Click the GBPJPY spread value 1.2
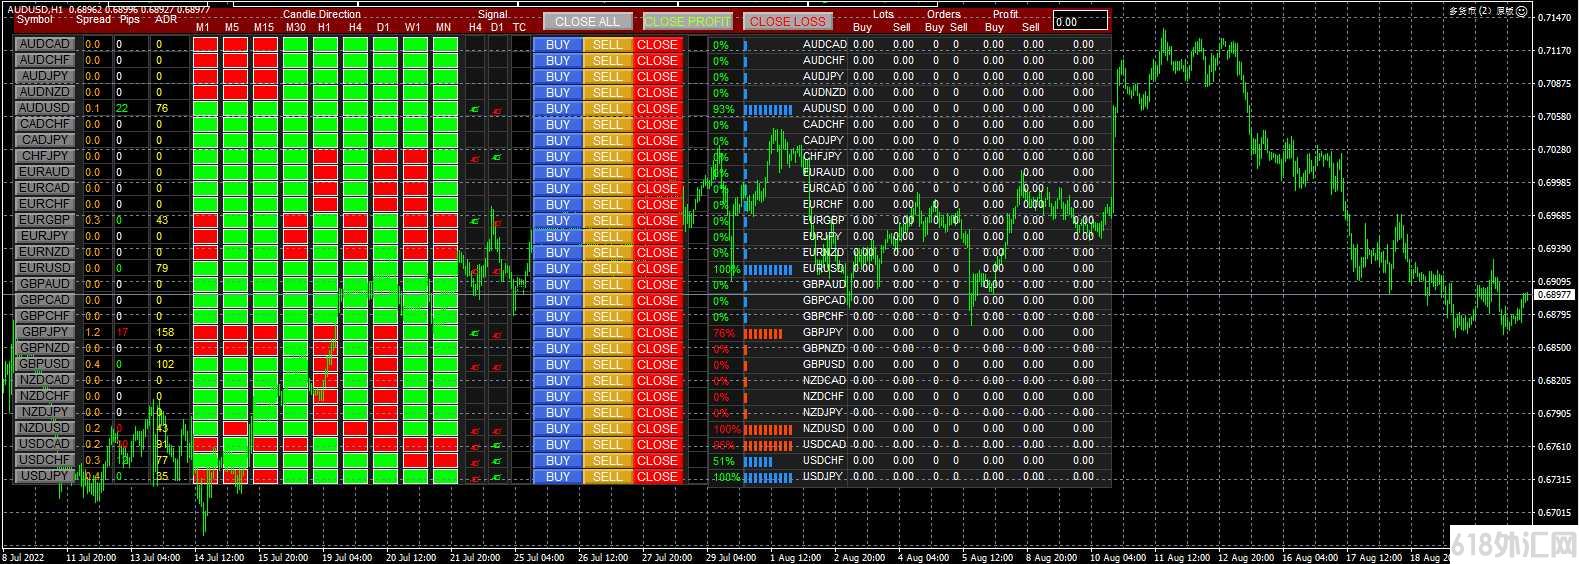 point(93,332)
